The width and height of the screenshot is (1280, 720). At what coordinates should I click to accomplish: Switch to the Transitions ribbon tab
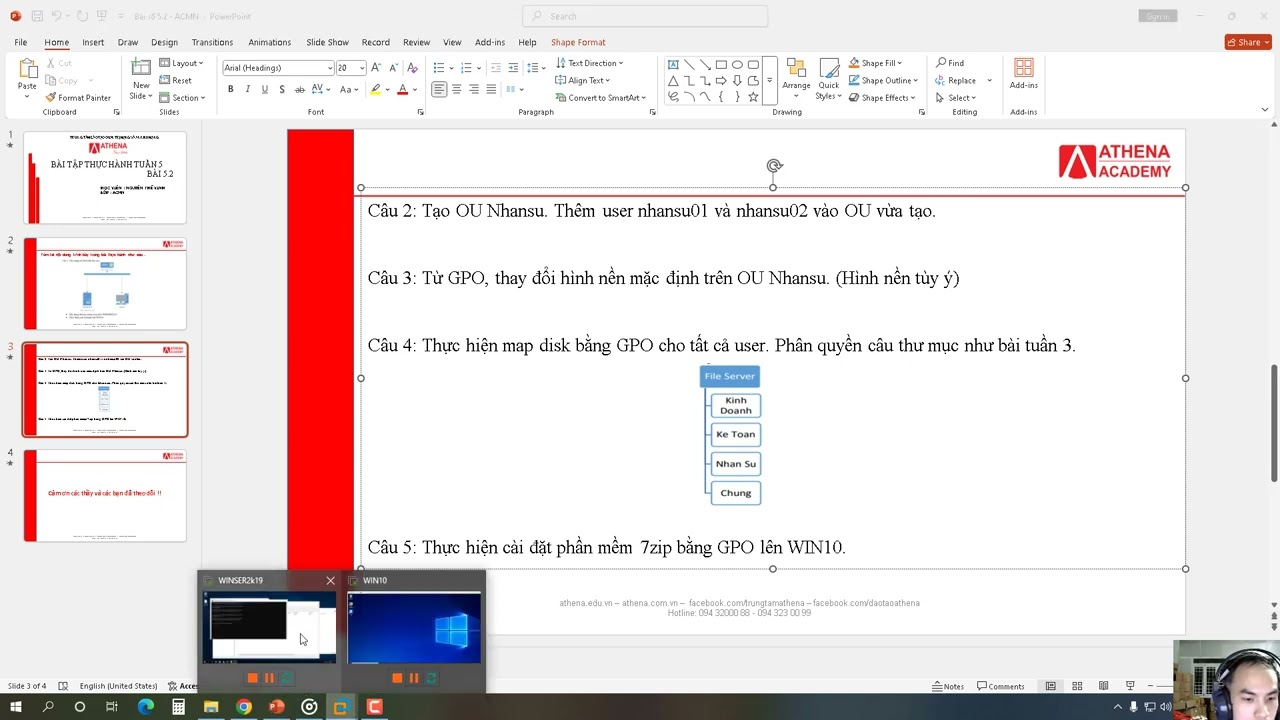[212, 42]
